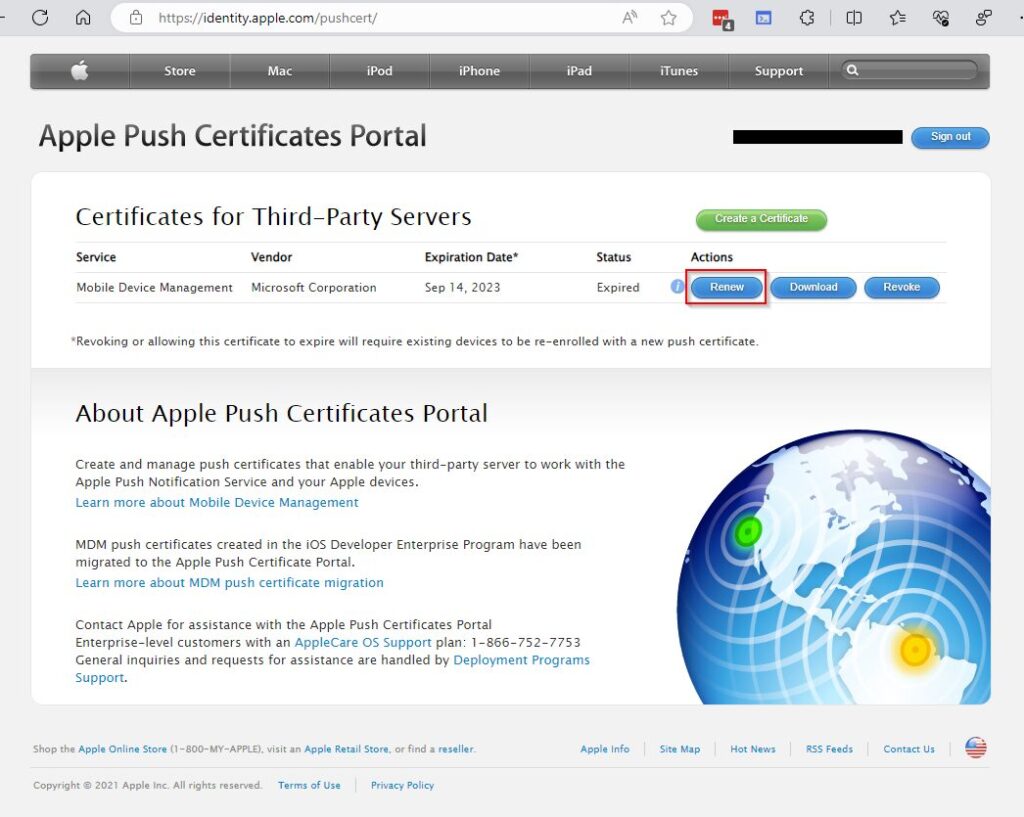Viewport: 1024px width, 817px height.
Task: Click the Renew button
Action: pyautogui.click(x=725, y=287)
